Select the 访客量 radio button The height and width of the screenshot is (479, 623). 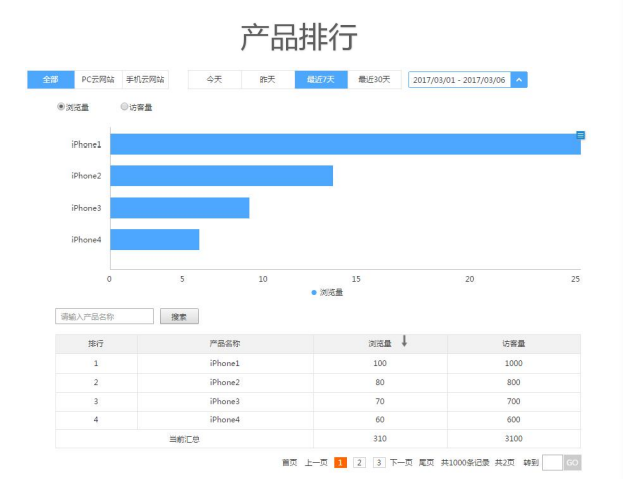(124, 106)
